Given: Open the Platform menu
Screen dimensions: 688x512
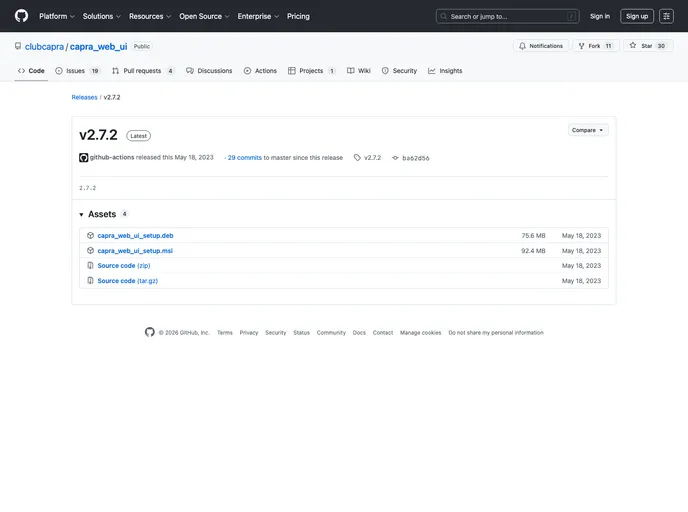Looking at the screenshot, I should coord(57,16).
